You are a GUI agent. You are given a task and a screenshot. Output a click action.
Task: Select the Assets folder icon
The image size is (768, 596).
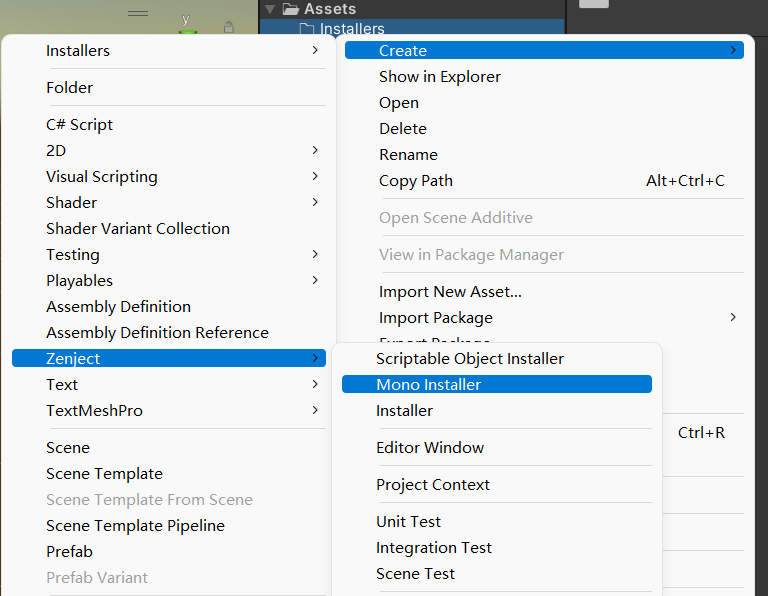coord(291,8)
